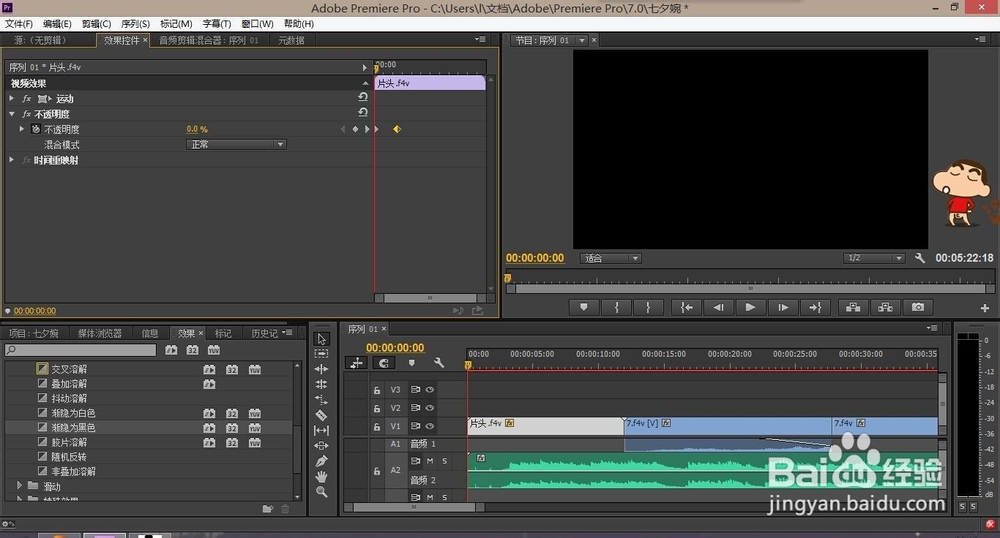Image resolution: width=1000 pixels, height=538 pixels.
Task: Toggle snap magnet in the timeline
Action: coord(383,363)
